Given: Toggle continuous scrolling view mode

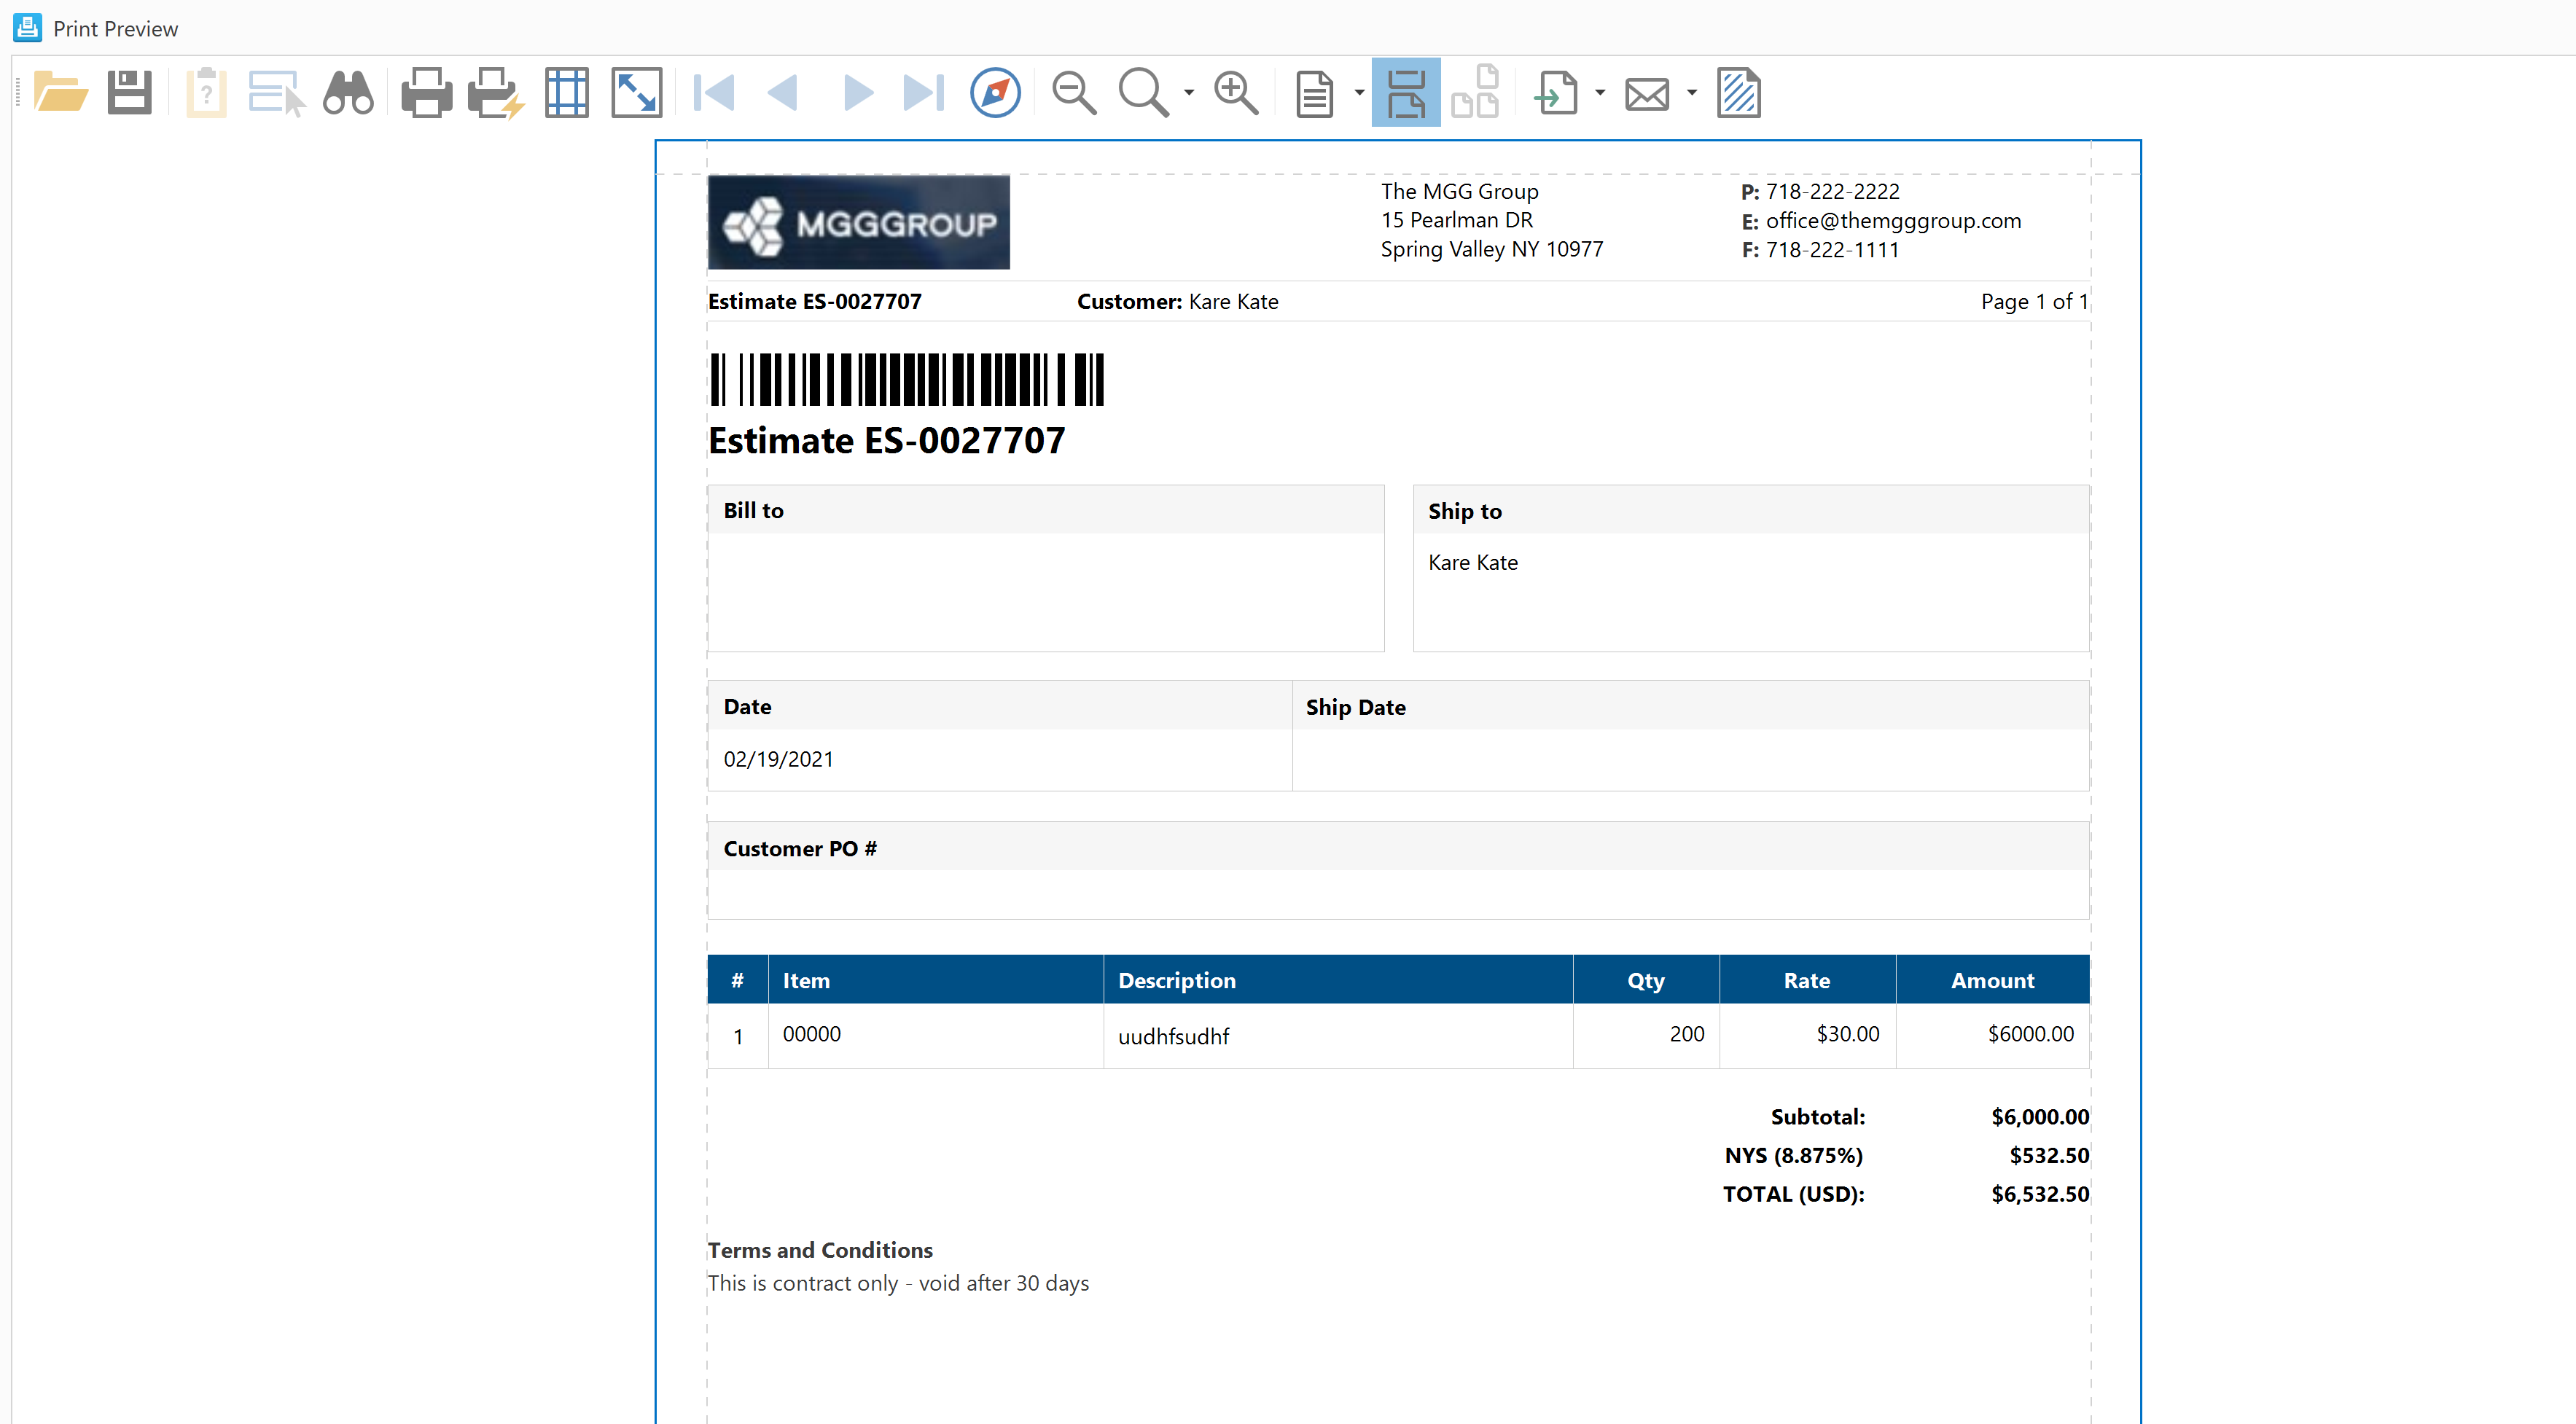Looking at the screenshot, I should click(1405, 93).
